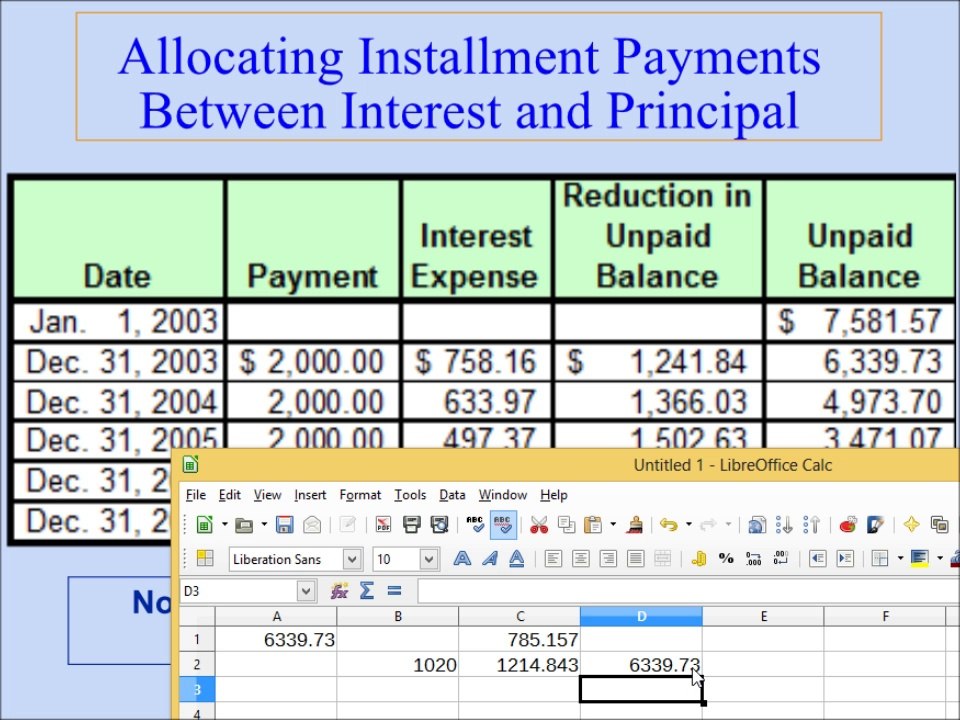The height and width of the screenshot is (720, 960).
Task: Toggle Underline formatting
Action: 517,558
